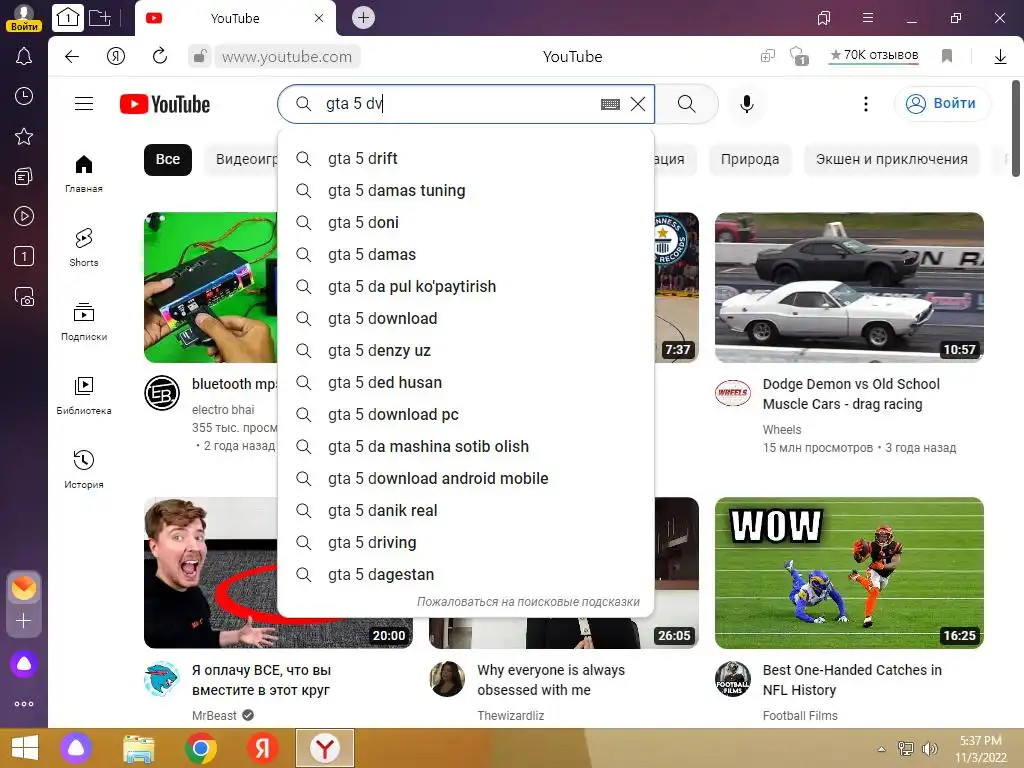The height and width of the screenshot is (768, 1024).
Task: Open MrBeast video thumbnail
Action: [210, 573]
